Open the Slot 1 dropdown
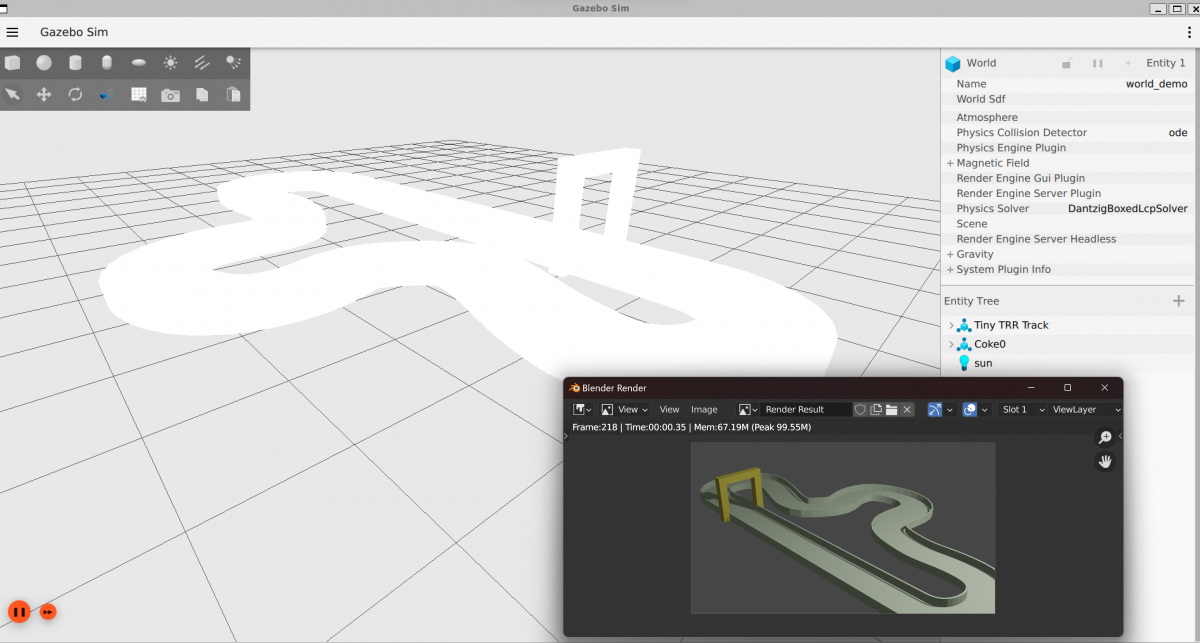This screenshot has width=1200, height=643. 1022,409
